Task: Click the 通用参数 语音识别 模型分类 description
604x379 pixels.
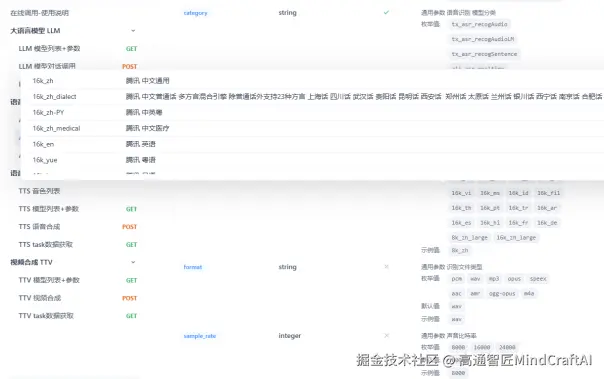Action: (x=458, y=13)
